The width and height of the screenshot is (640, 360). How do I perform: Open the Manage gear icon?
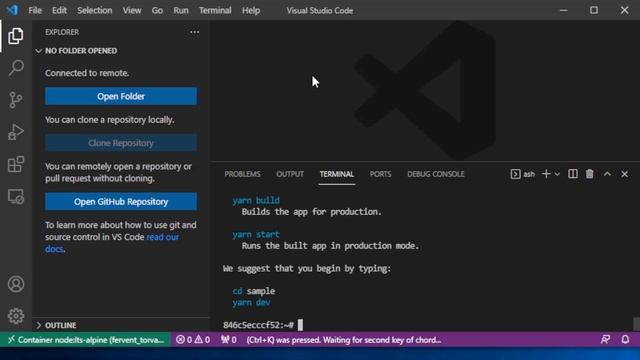(16, 316)
